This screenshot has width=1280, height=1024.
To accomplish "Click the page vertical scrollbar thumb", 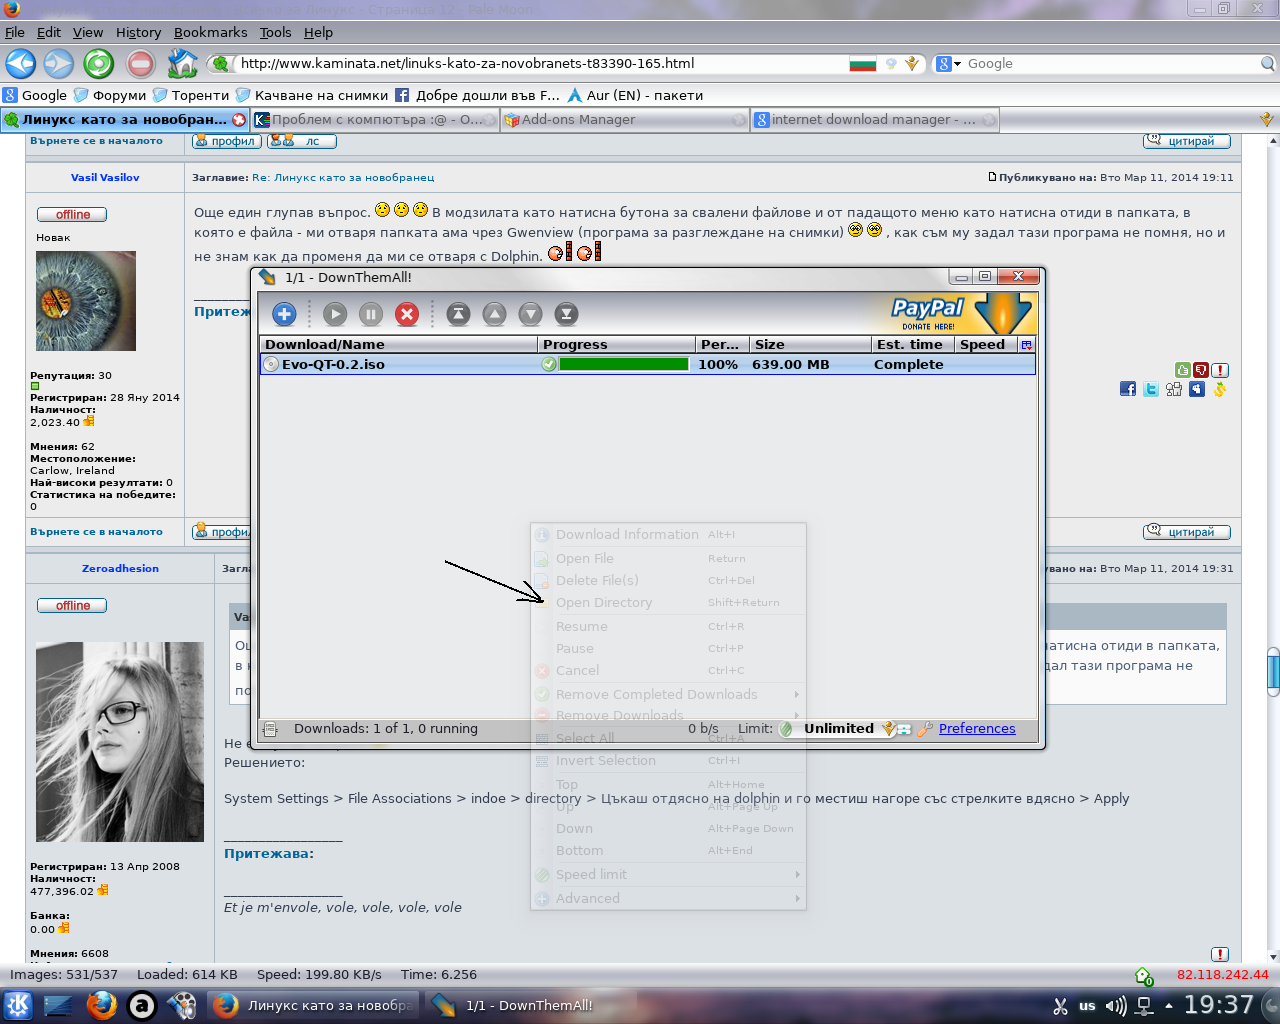I will (x=1273, y=671).
